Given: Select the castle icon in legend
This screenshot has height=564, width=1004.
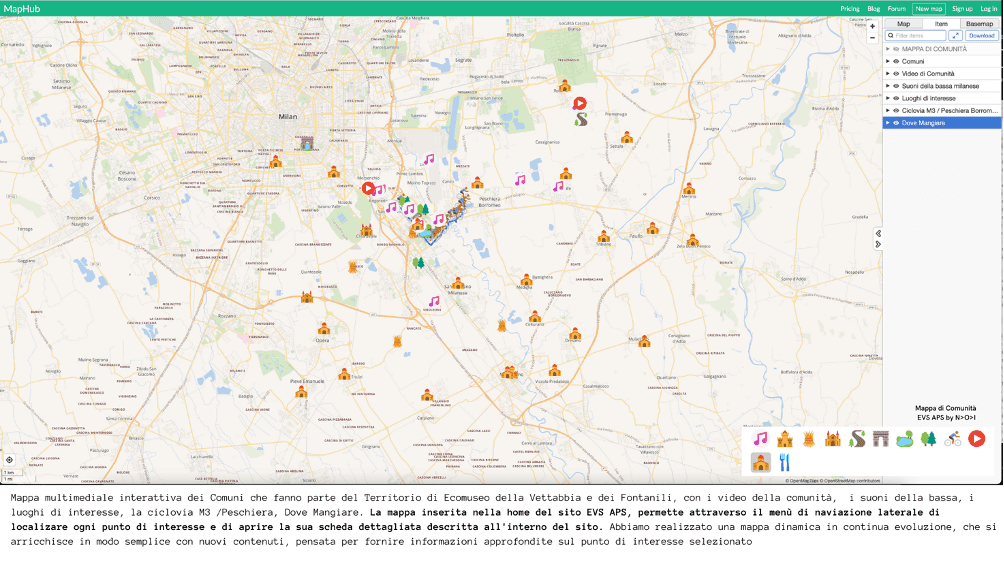Looking at the screenshot, I should (x=784, y=439).
